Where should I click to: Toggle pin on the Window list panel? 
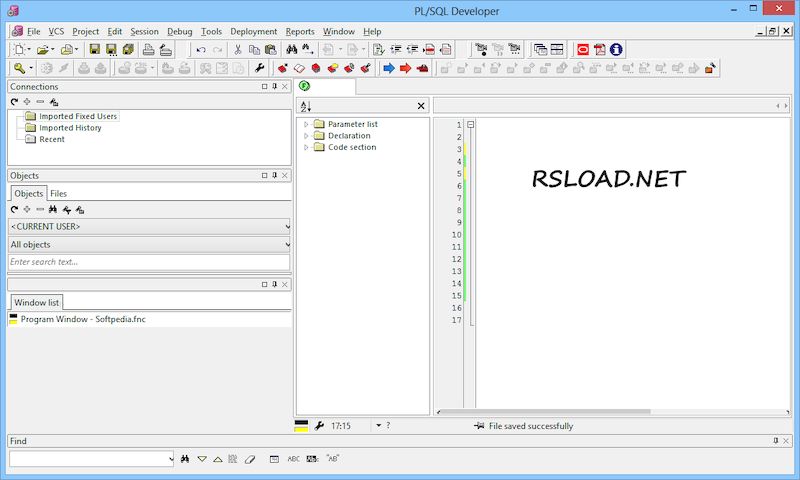pyautogui.click(x=274, y=284)
